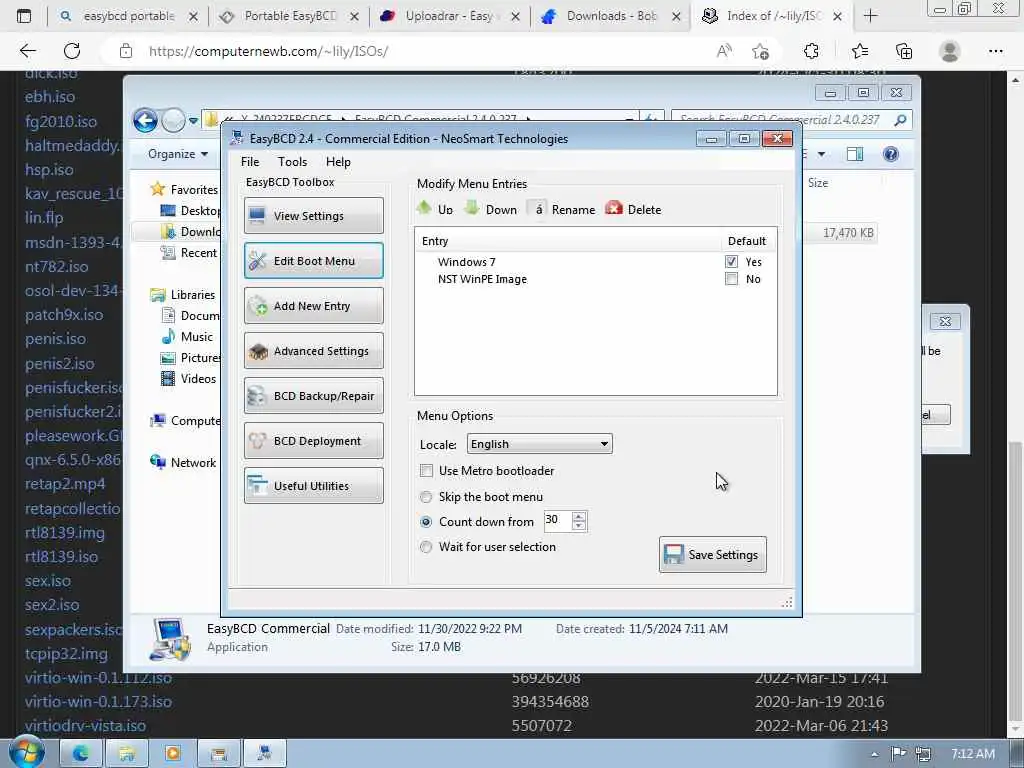Toggle default checkbox for Windows 7
Screen dimensions: 1024x768
coord(731,262)
